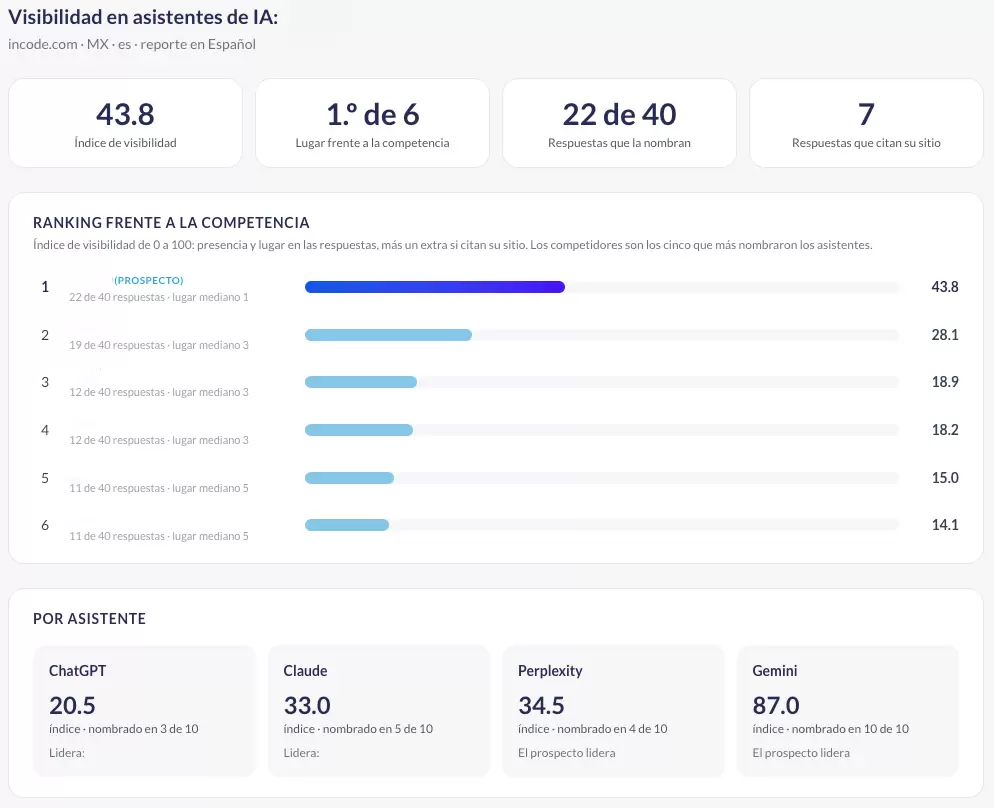This screenshot has height=808, width=994.
Task: Click the bar scoring 18.2
Action: pos(359,430)
